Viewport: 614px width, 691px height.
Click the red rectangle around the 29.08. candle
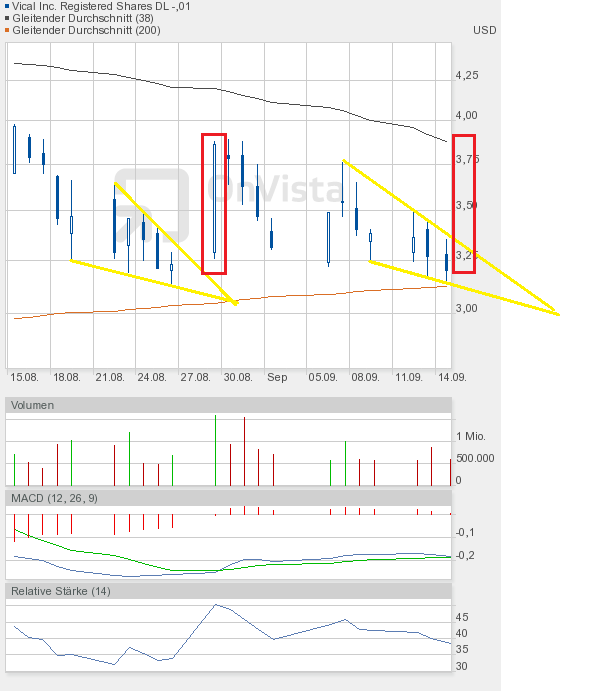click(x=214, y=203)
